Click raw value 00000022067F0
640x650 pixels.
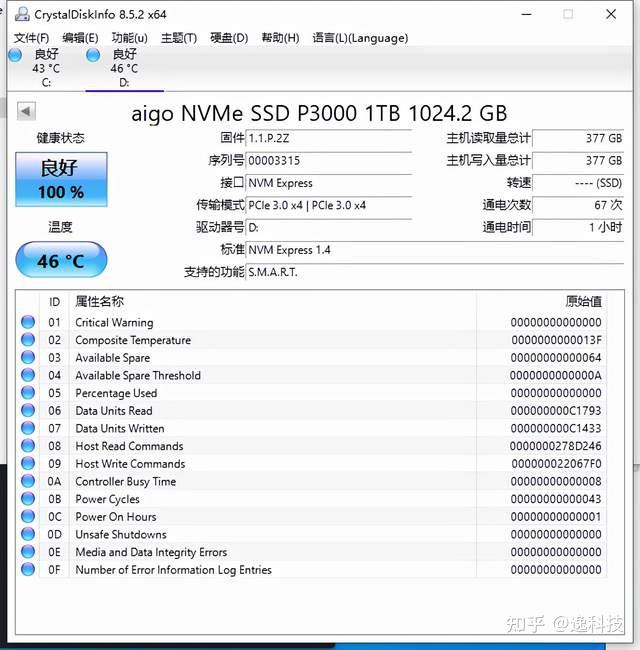[556, 464]
